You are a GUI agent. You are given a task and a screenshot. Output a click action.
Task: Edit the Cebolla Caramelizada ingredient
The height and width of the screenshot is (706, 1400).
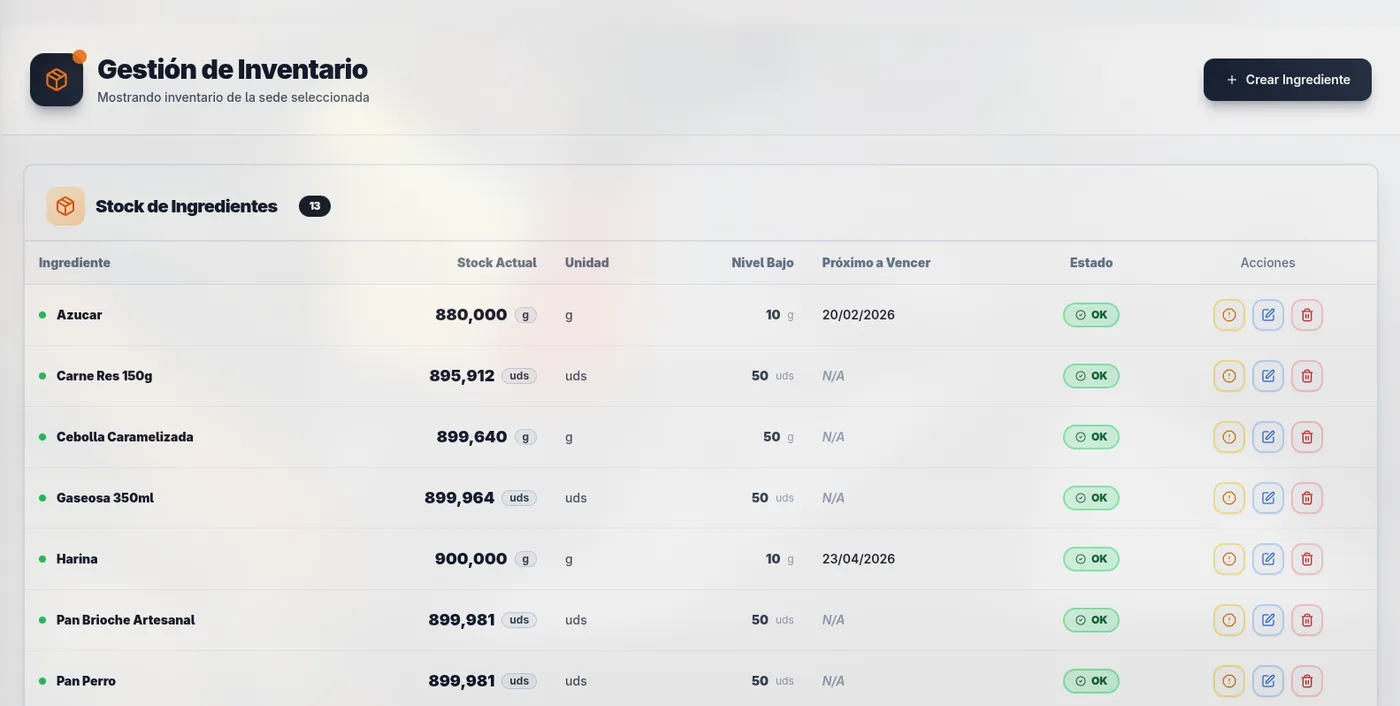(x=1268, y=437)
